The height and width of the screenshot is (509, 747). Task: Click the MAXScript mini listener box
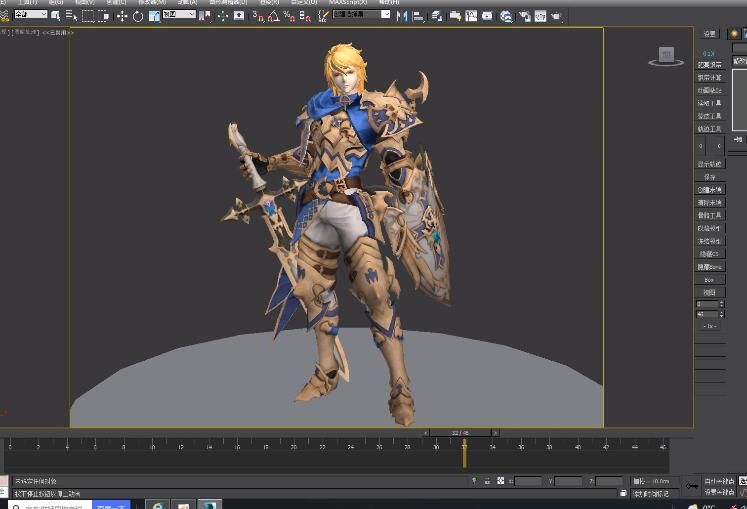(x=4, y=486)
